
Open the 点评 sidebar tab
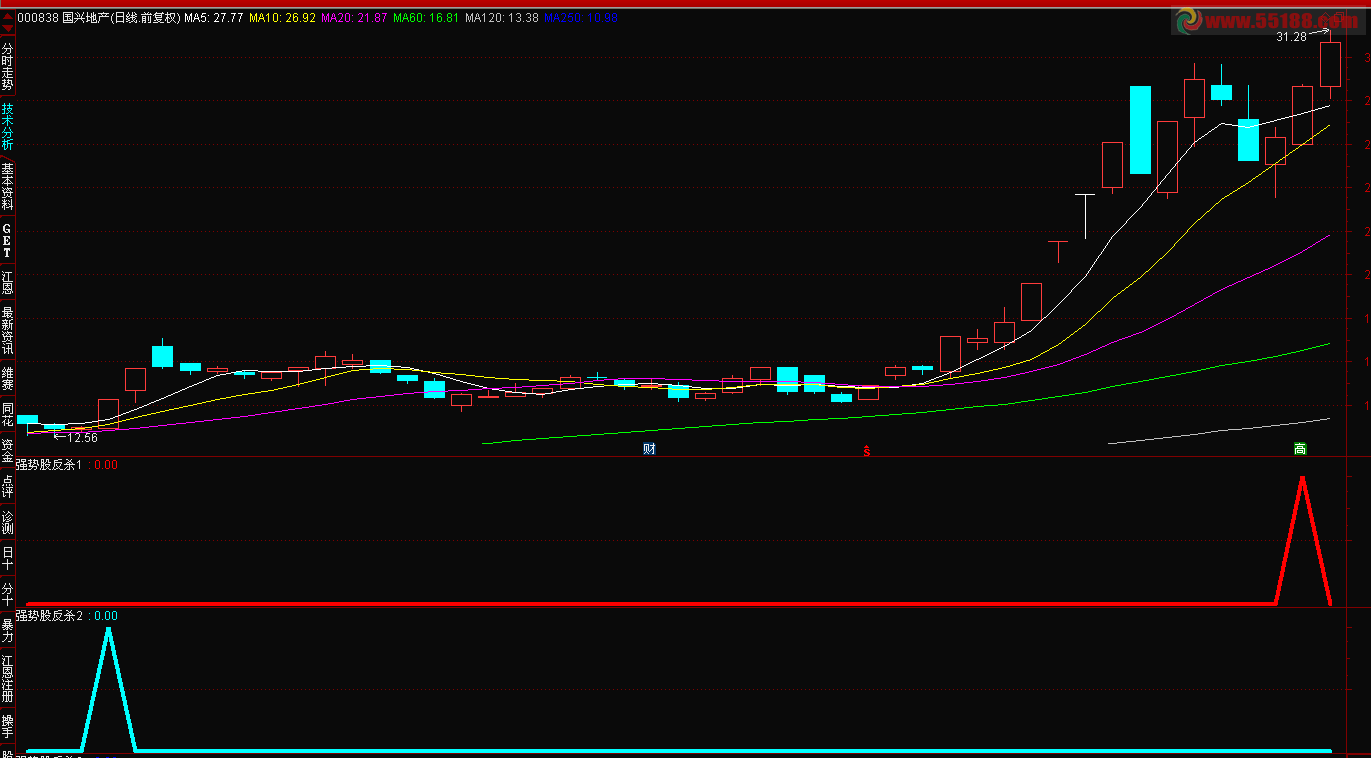click(x=7, y=487)
